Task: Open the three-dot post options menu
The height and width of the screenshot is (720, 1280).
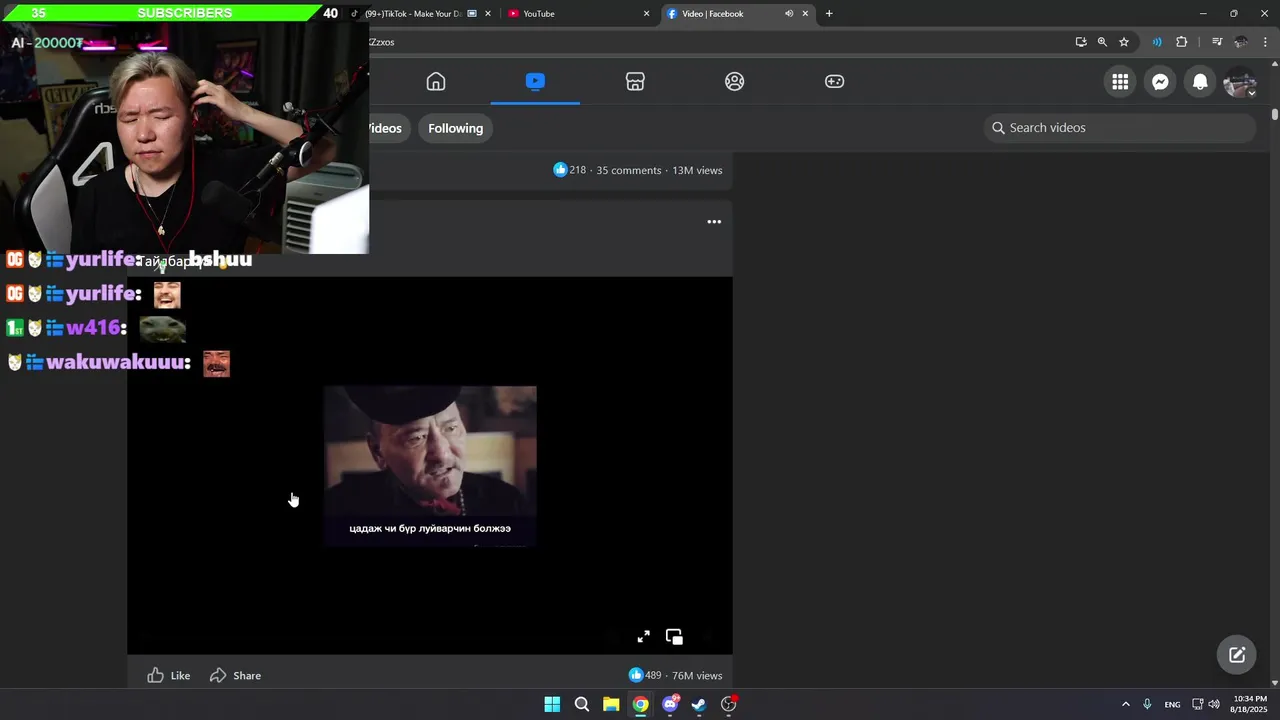Action: [x=714, y=222]
